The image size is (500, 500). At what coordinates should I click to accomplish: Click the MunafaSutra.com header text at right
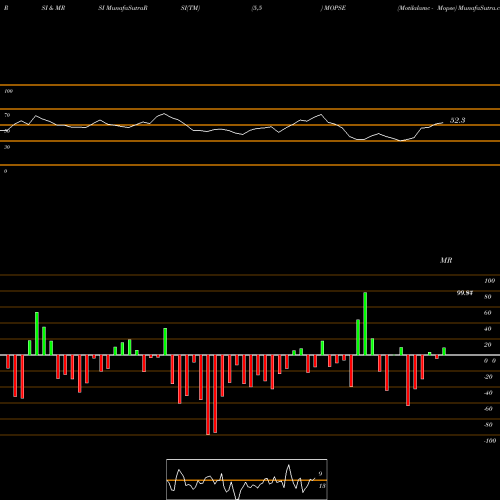tap(479, 8)
